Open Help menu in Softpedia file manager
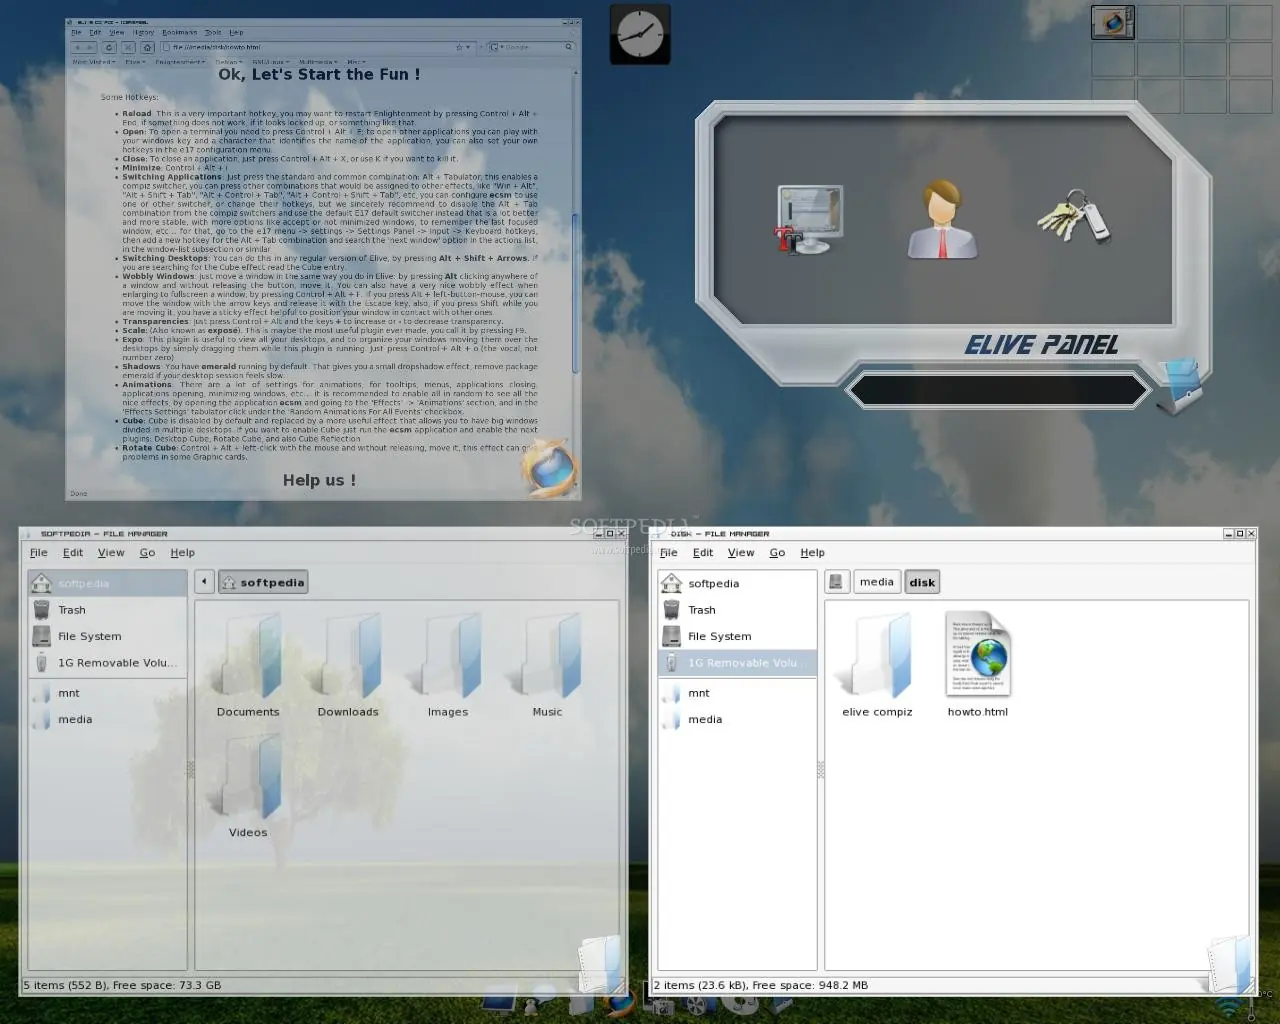Image resolution: width=1280 pixels, height=1024 pixels. point(182,552)
